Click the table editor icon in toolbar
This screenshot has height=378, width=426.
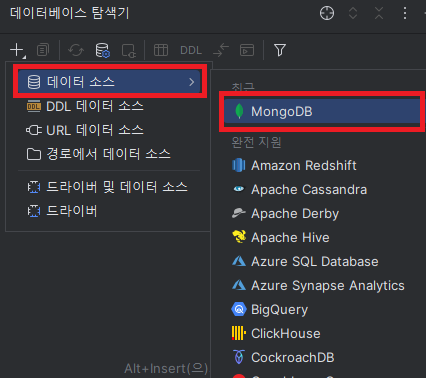click(161, 50)
